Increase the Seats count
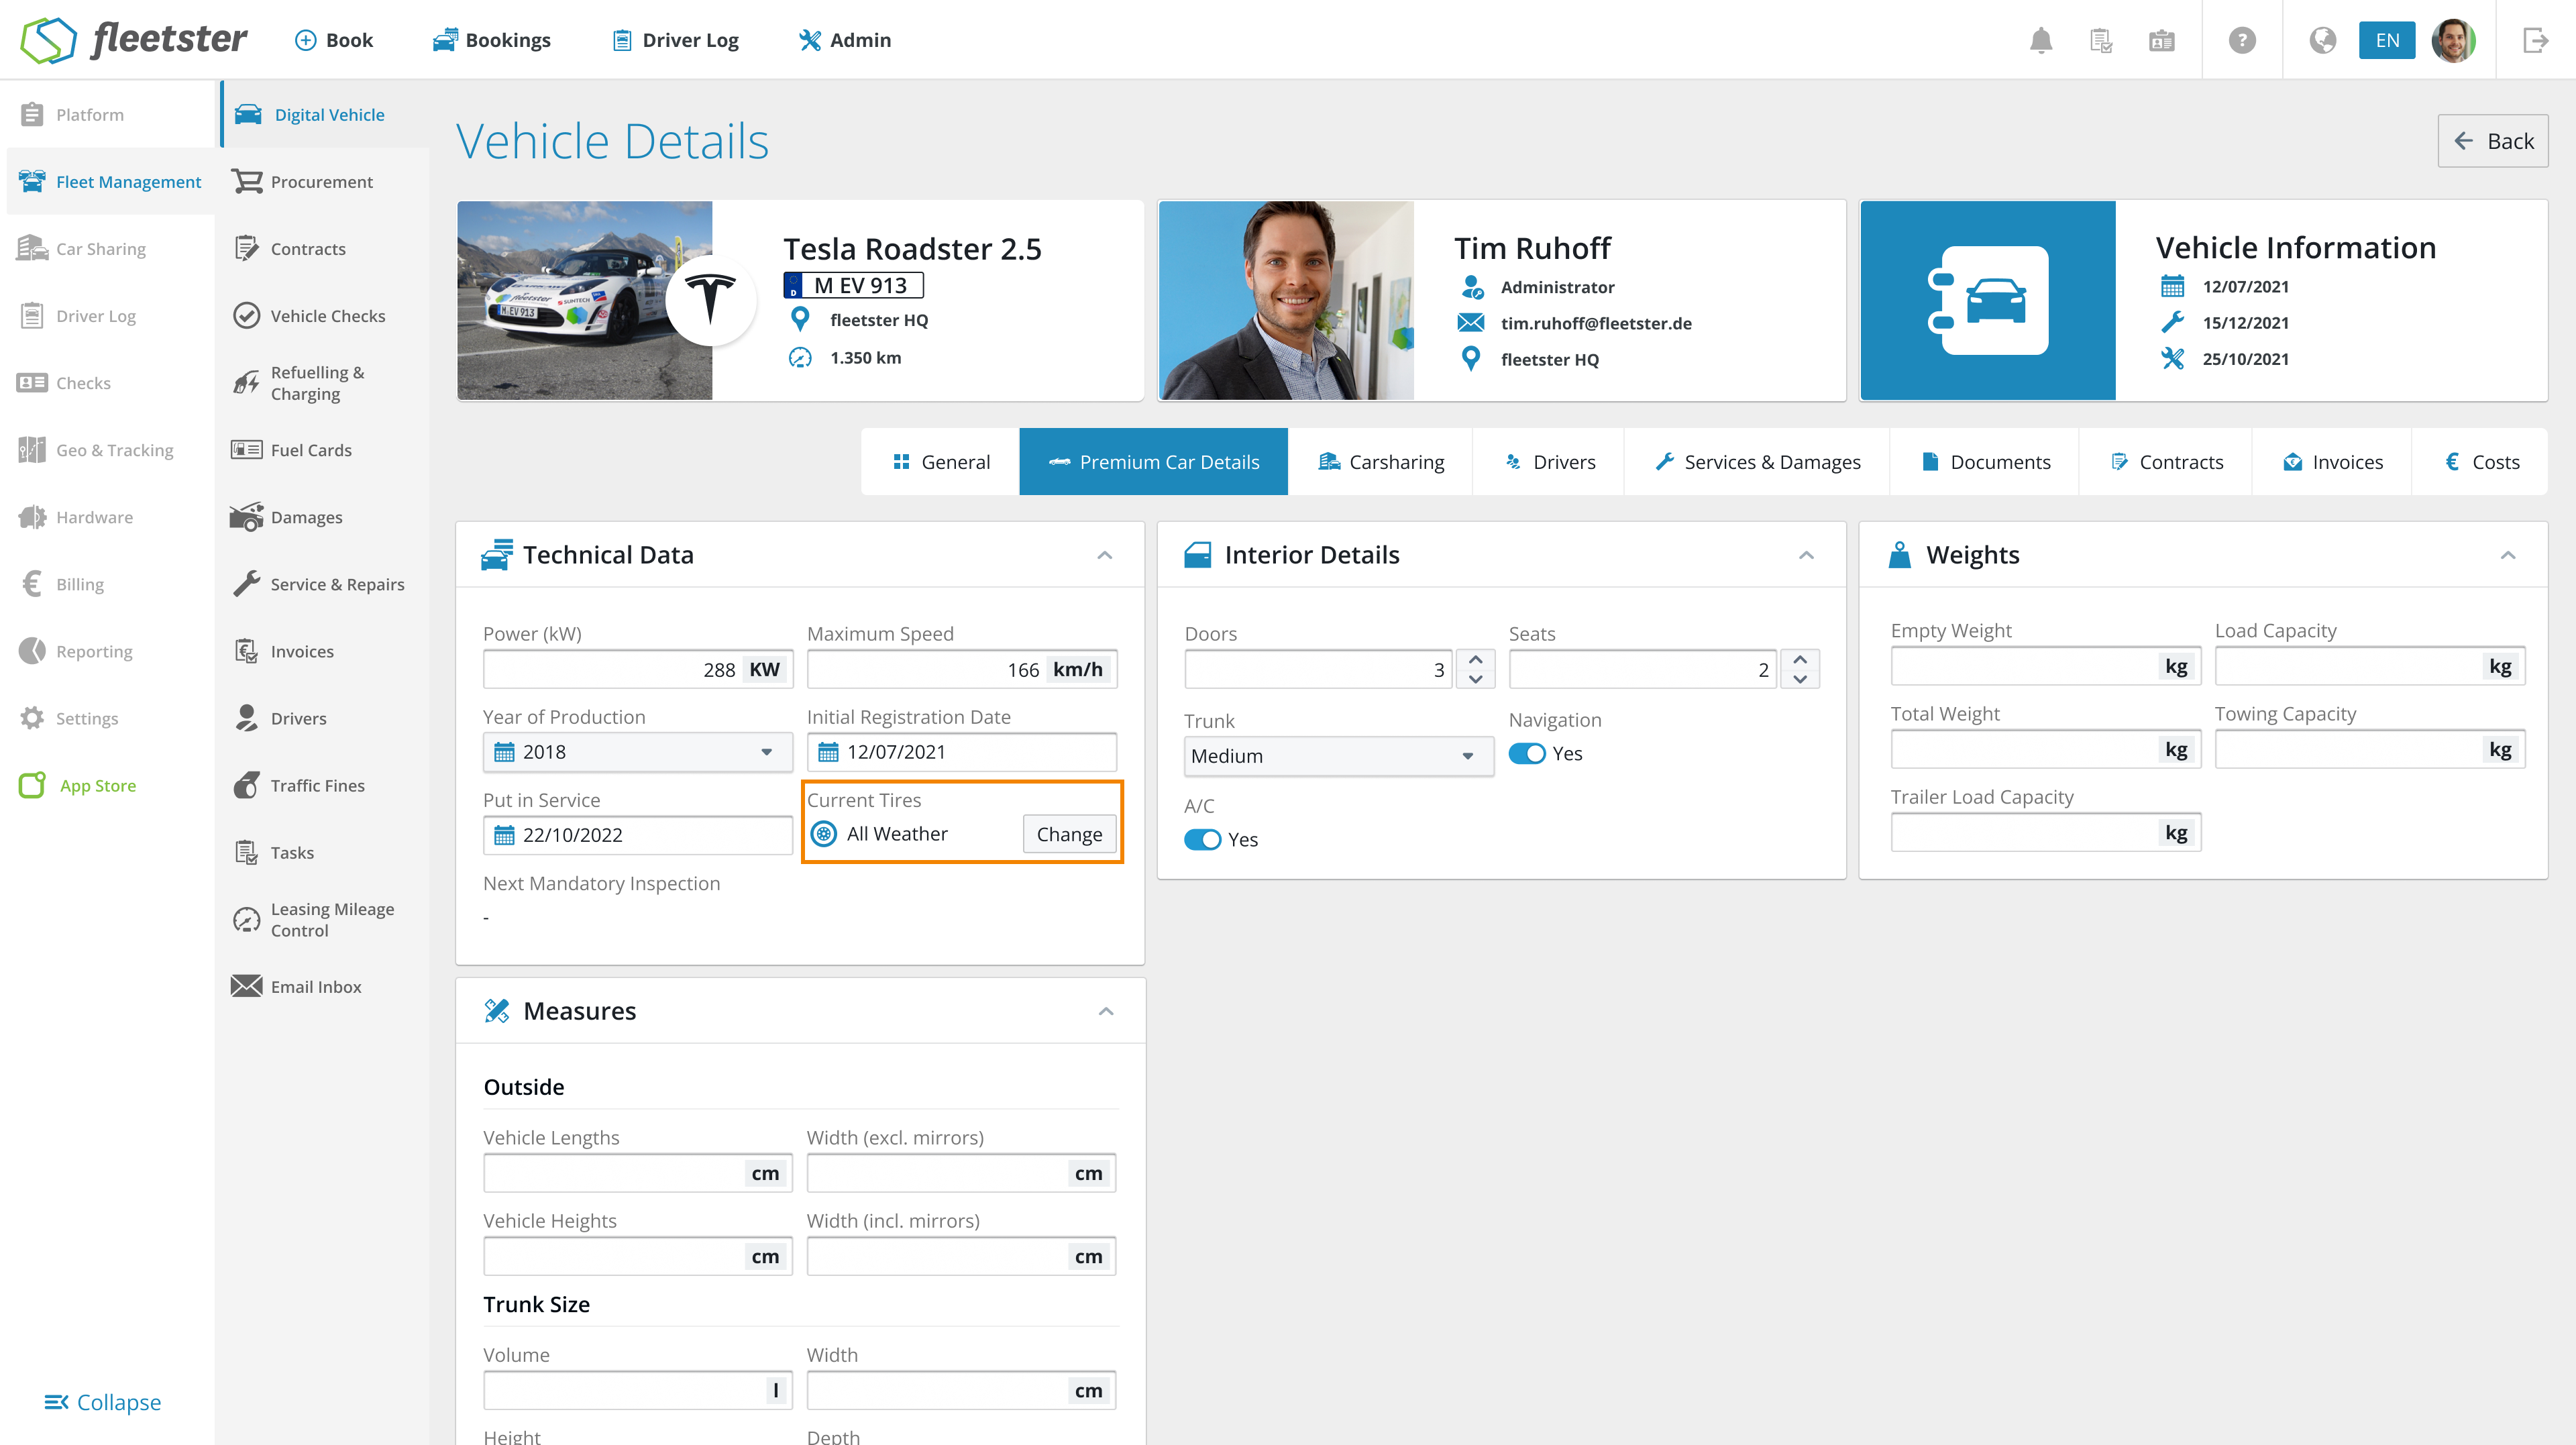The image size is (2576, 1445). coord(1800,660)
